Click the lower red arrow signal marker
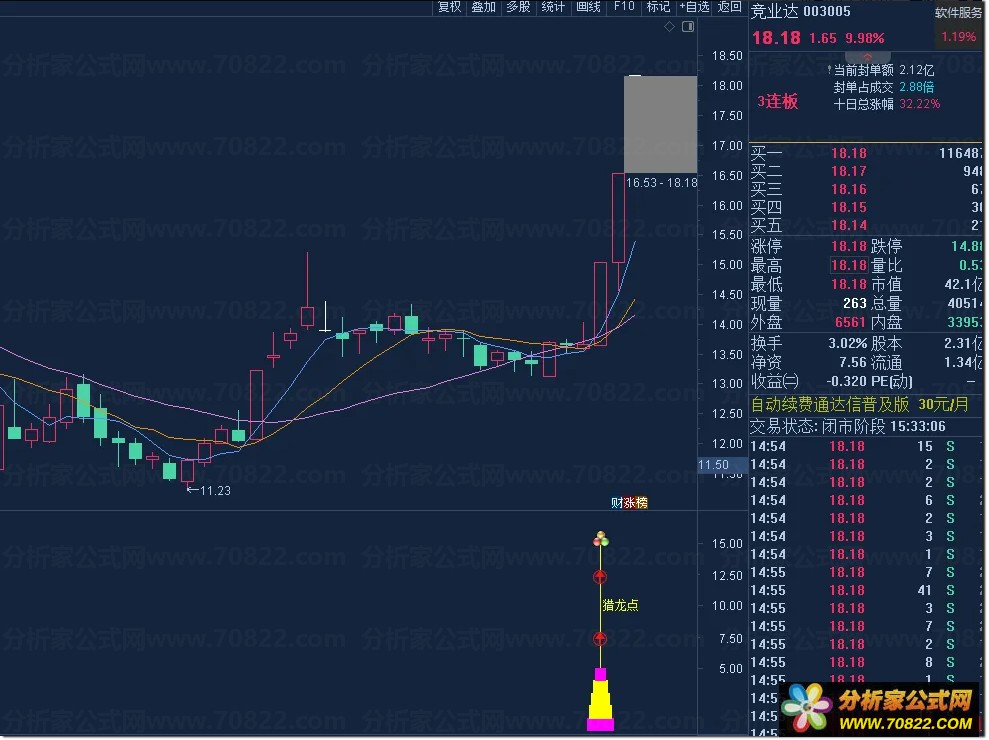 coord(600,639)
